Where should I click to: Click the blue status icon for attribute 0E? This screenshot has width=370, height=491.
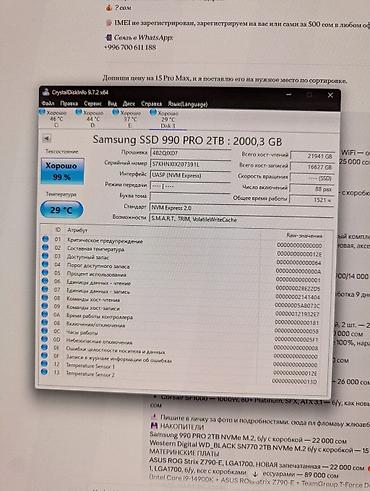click(44, 347)
